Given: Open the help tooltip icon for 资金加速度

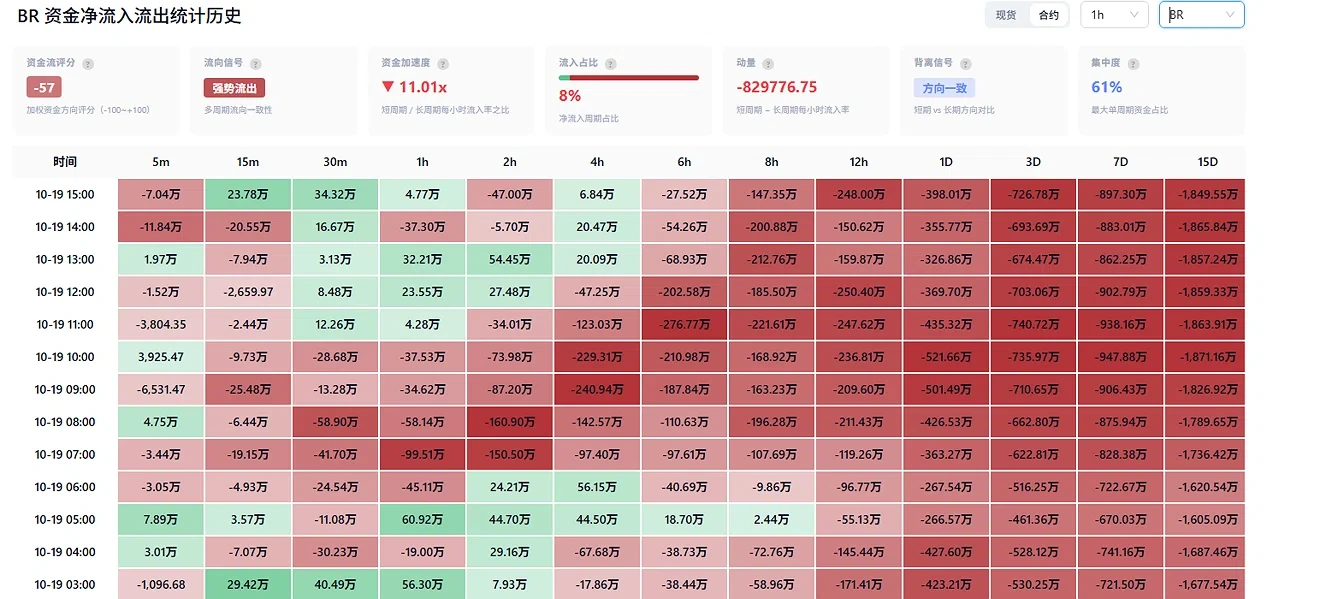Looking at the screenshot, I should pos(445,63).
